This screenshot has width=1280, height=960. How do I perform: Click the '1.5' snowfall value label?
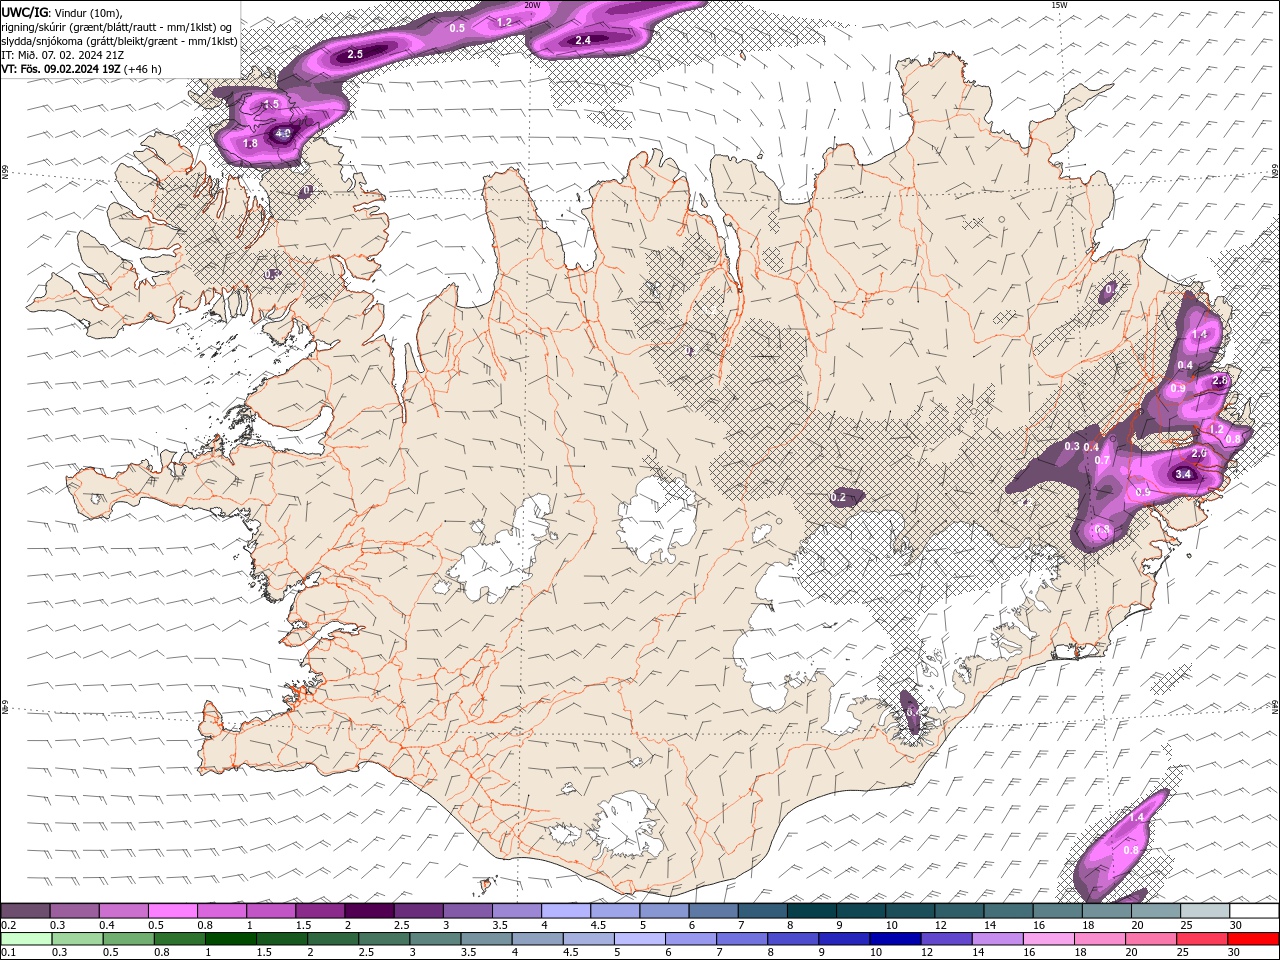[x=271, y=104]
